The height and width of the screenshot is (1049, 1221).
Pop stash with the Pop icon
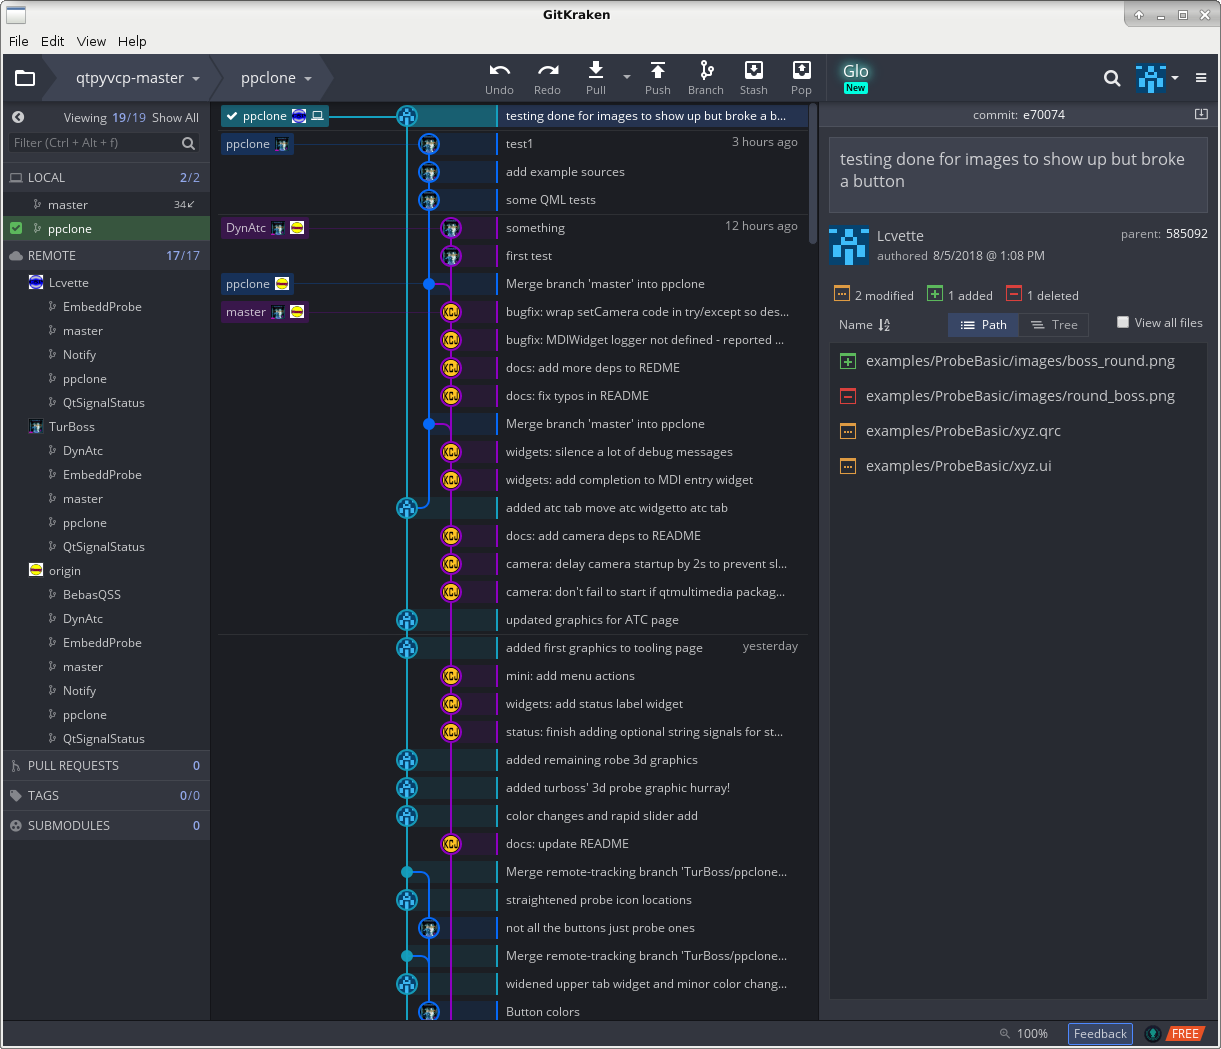[x=802, y=69]
